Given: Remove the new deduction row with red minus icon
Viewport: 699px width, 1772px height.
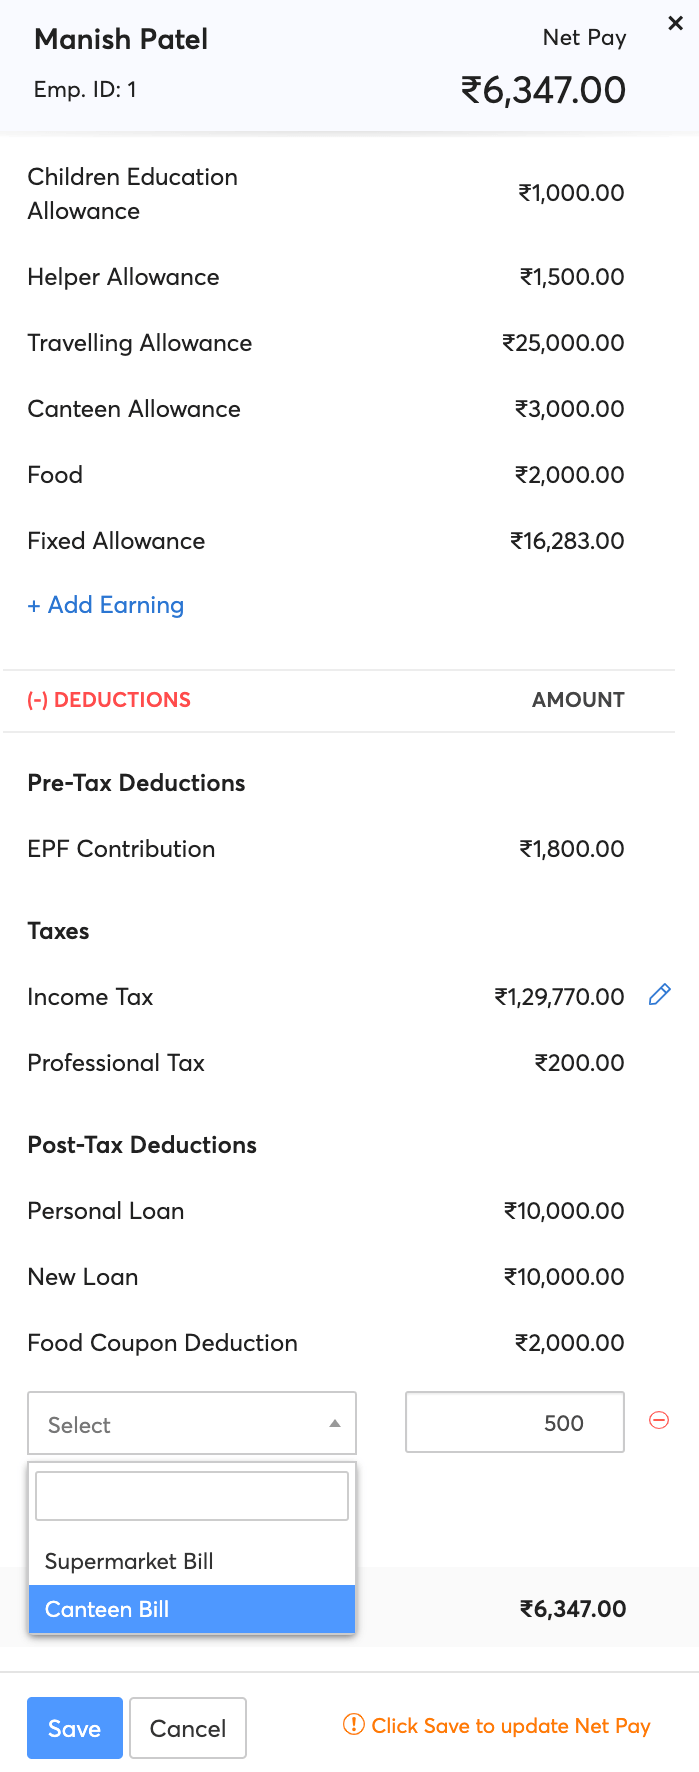Looking at the screenshot, I should click(658, 1420).
